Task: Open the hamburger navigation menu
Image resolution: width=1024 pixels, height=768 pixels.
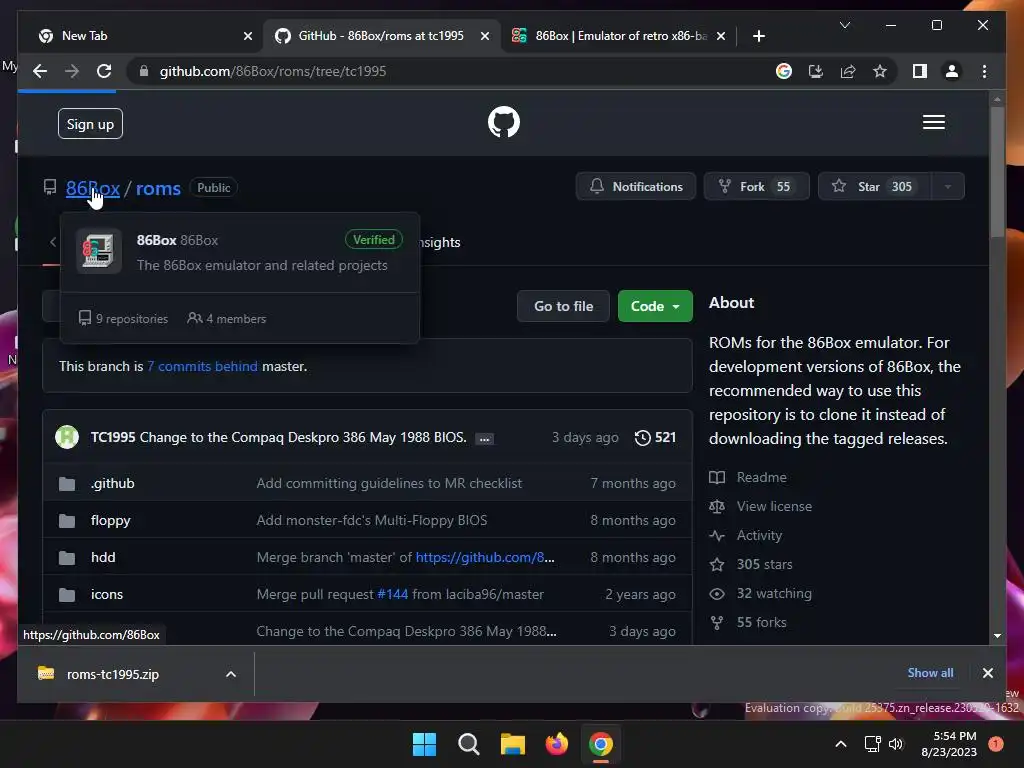Action: click(933, 122)
